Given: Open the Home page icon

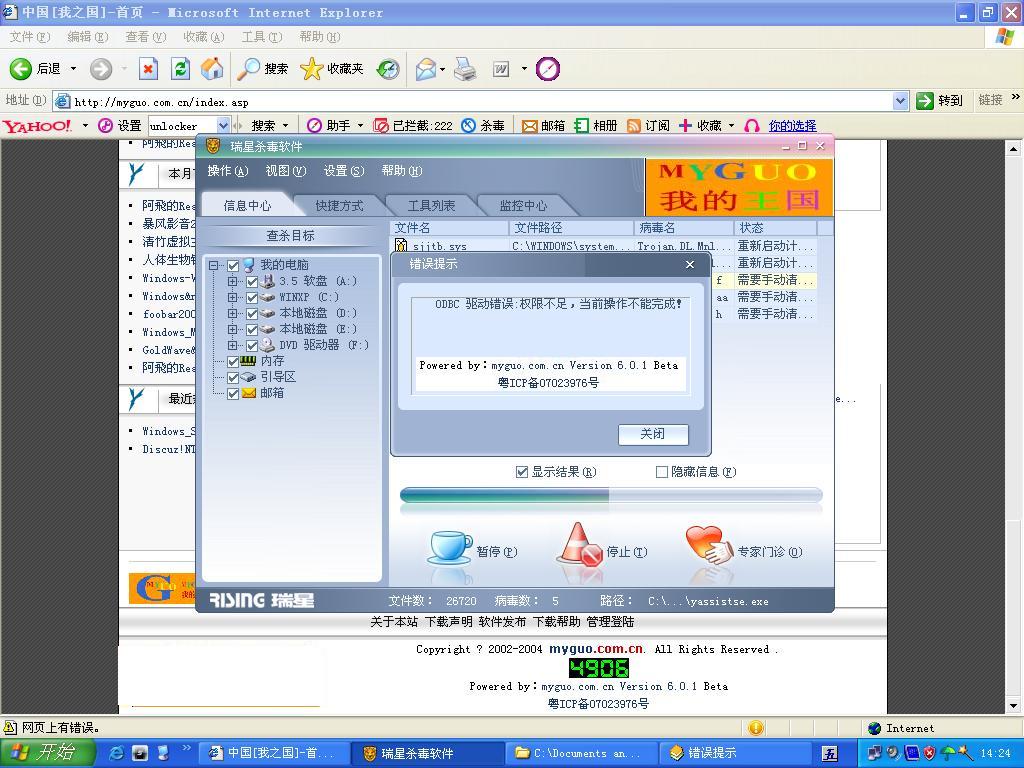Looking at the screenshot, I should tap(212, 69).
